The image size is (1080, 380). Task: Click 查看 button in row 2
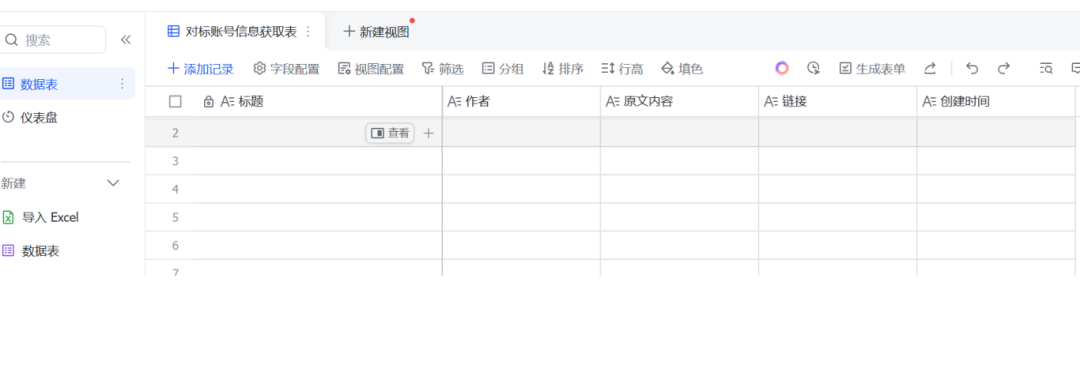(x=390, y=133)
